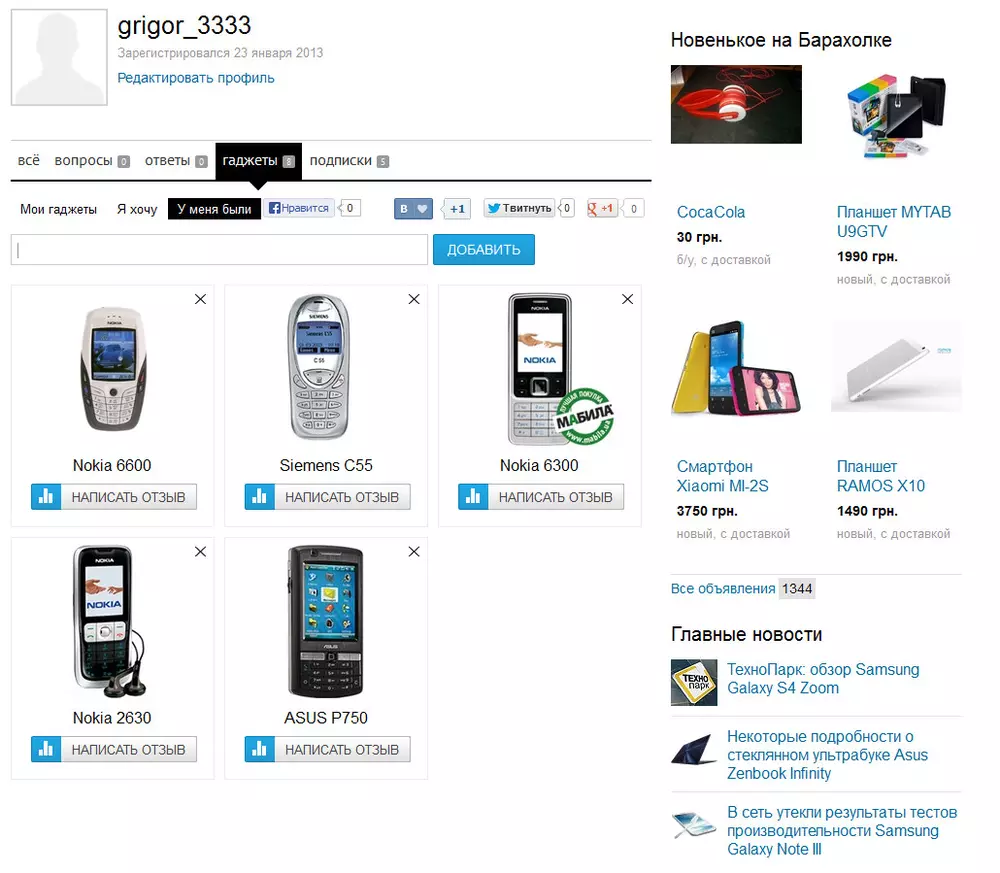The image size is (1000, 873).
Task: Open the CocaCola headphones thumbnail
Action: [736, 104]
